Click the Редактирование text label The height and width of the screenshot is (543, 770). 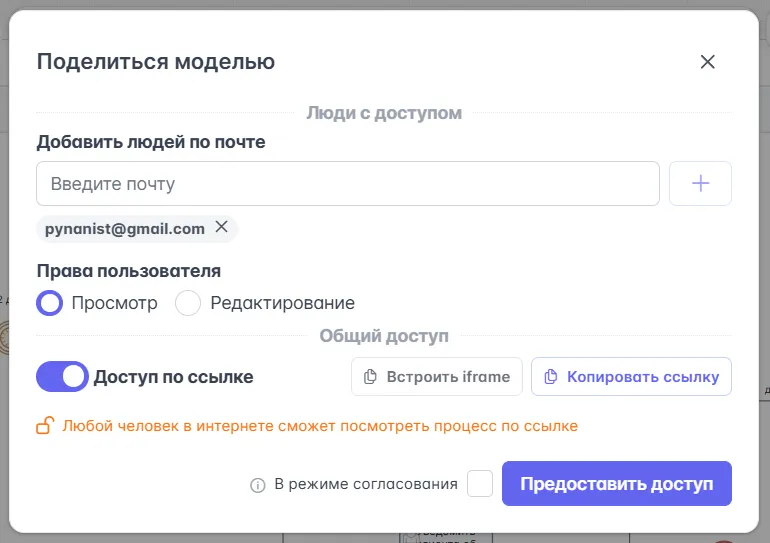tap(282, 303)
